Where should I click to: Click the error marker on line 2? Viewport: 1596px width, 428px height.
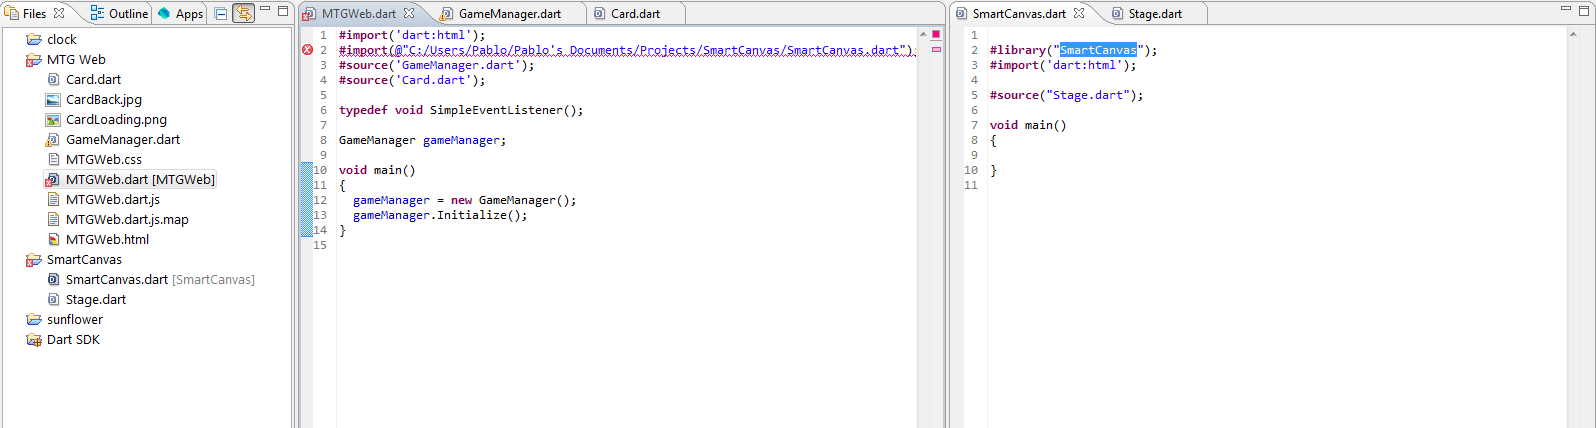tap(307, 49)
